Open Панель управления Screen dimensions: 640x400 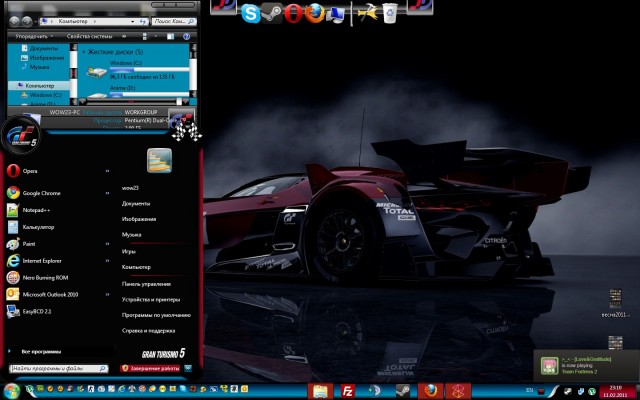pos(146,284)
